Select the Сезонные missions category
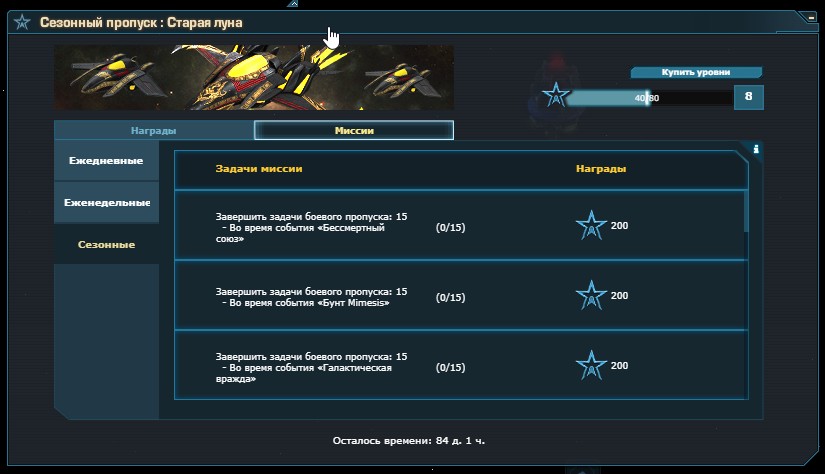Screen dimensions: 825x474 coord(106,245)
